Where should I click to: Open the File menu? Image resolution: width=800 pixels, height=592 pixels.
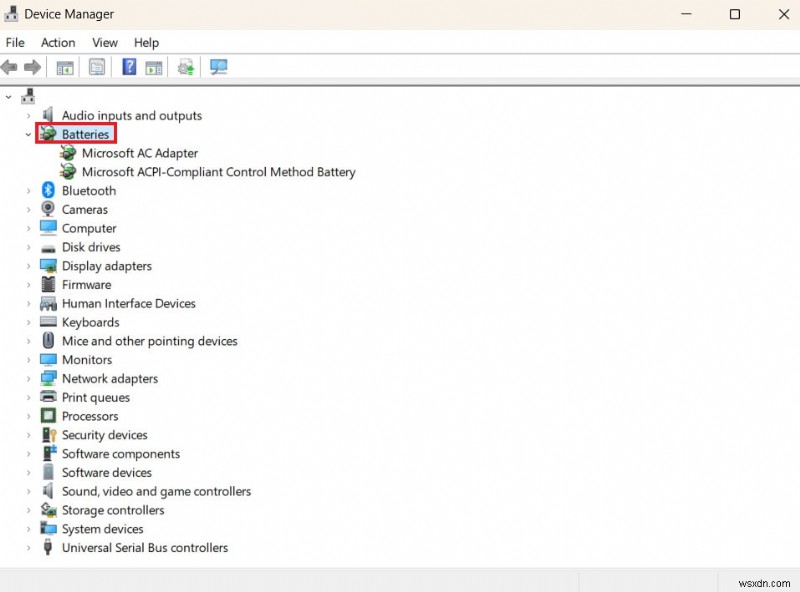pos(15,43)
